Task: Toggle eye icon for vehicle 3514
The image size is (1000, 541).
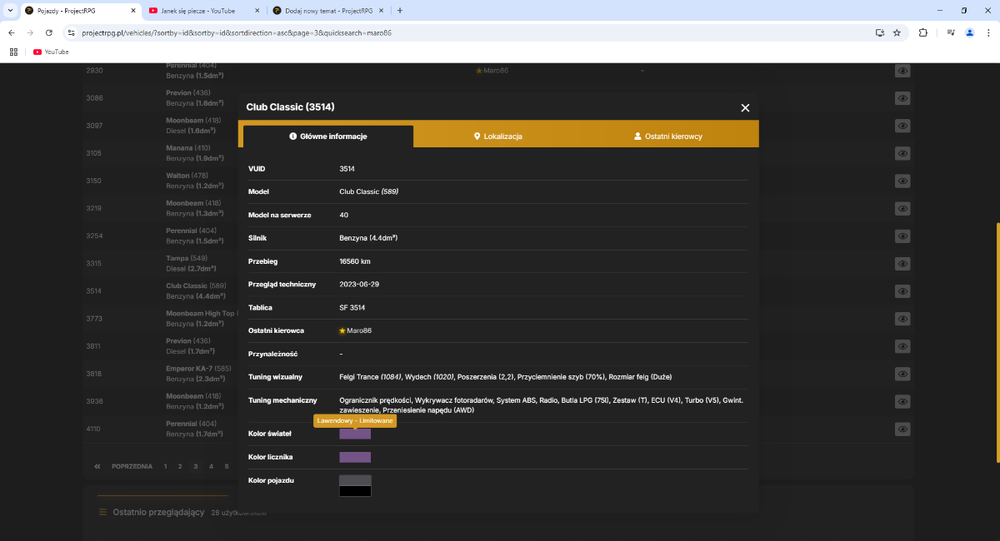Action: (902, 291)
